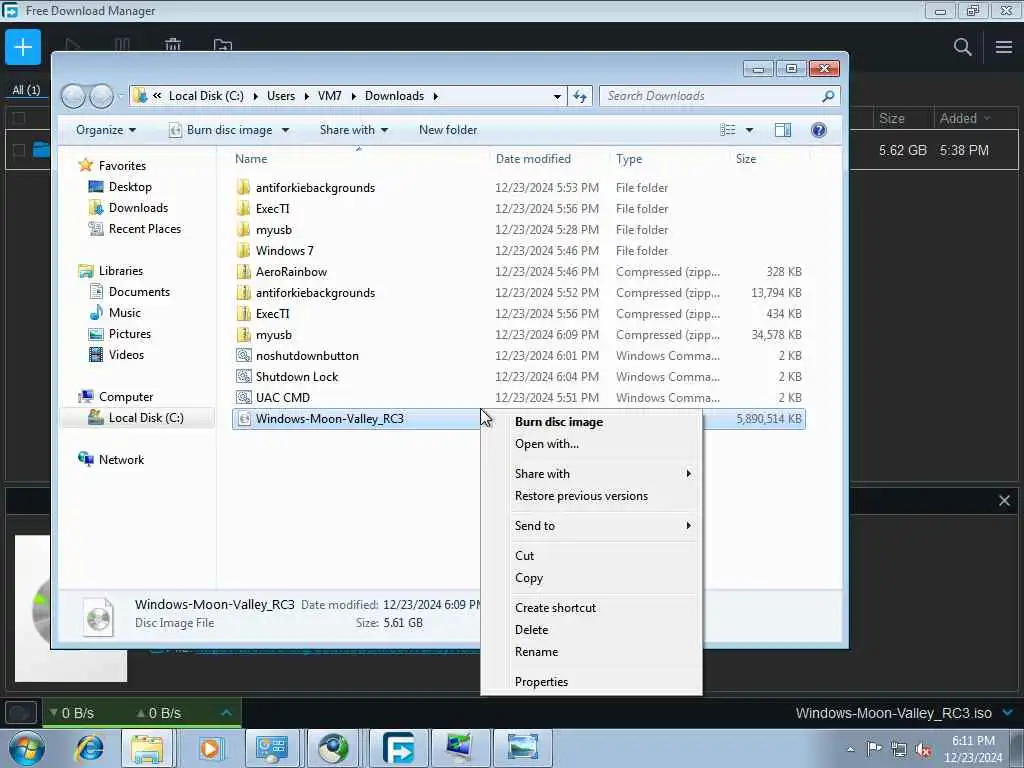Open Free Download Manager hamburger menu
The width and height of the screenshot is (1024, 768).
1004,47
